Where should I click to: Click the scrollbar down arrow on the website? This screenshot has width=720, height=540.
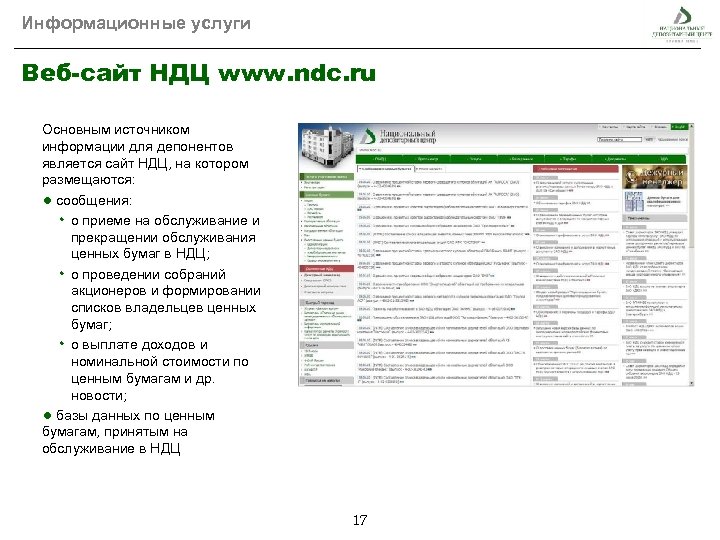tap(691, 383)
